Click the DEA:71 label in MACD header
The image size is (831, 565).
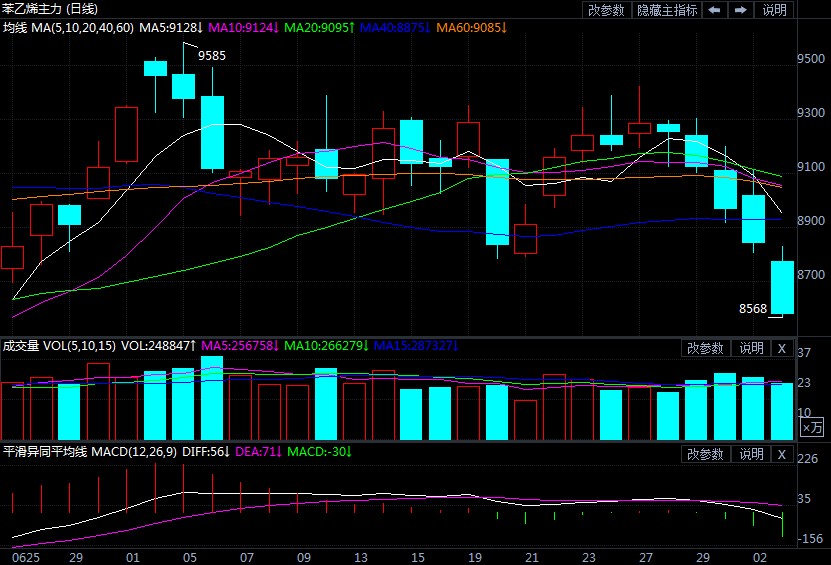(255, 452)
